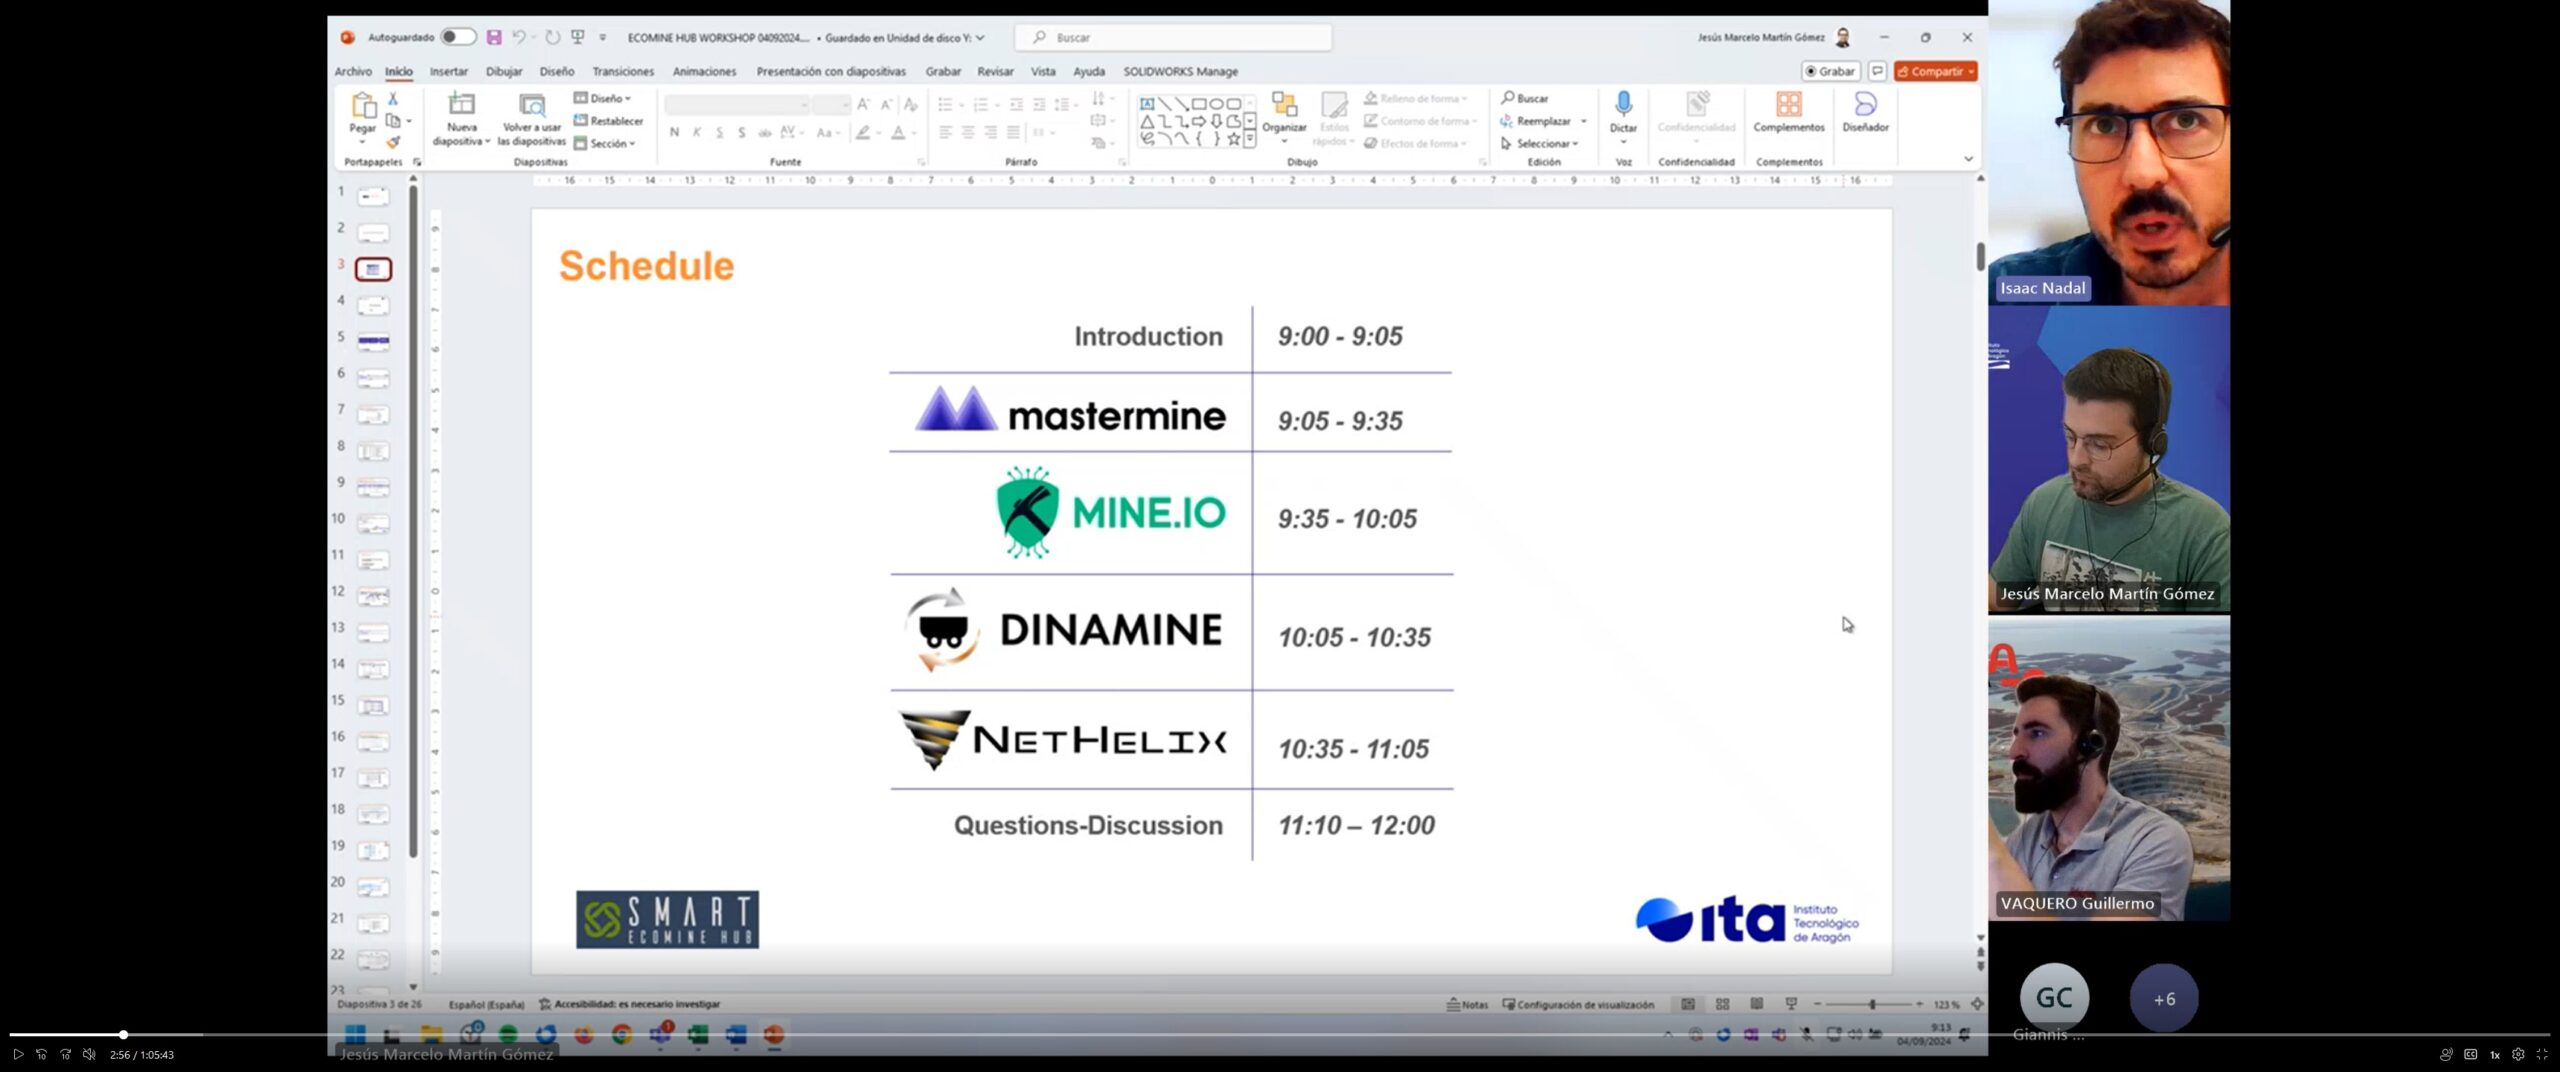The width and height of the screenshot is (2560, 1072).
Task: Mute the video player volume
Action: coord(89,1054)
